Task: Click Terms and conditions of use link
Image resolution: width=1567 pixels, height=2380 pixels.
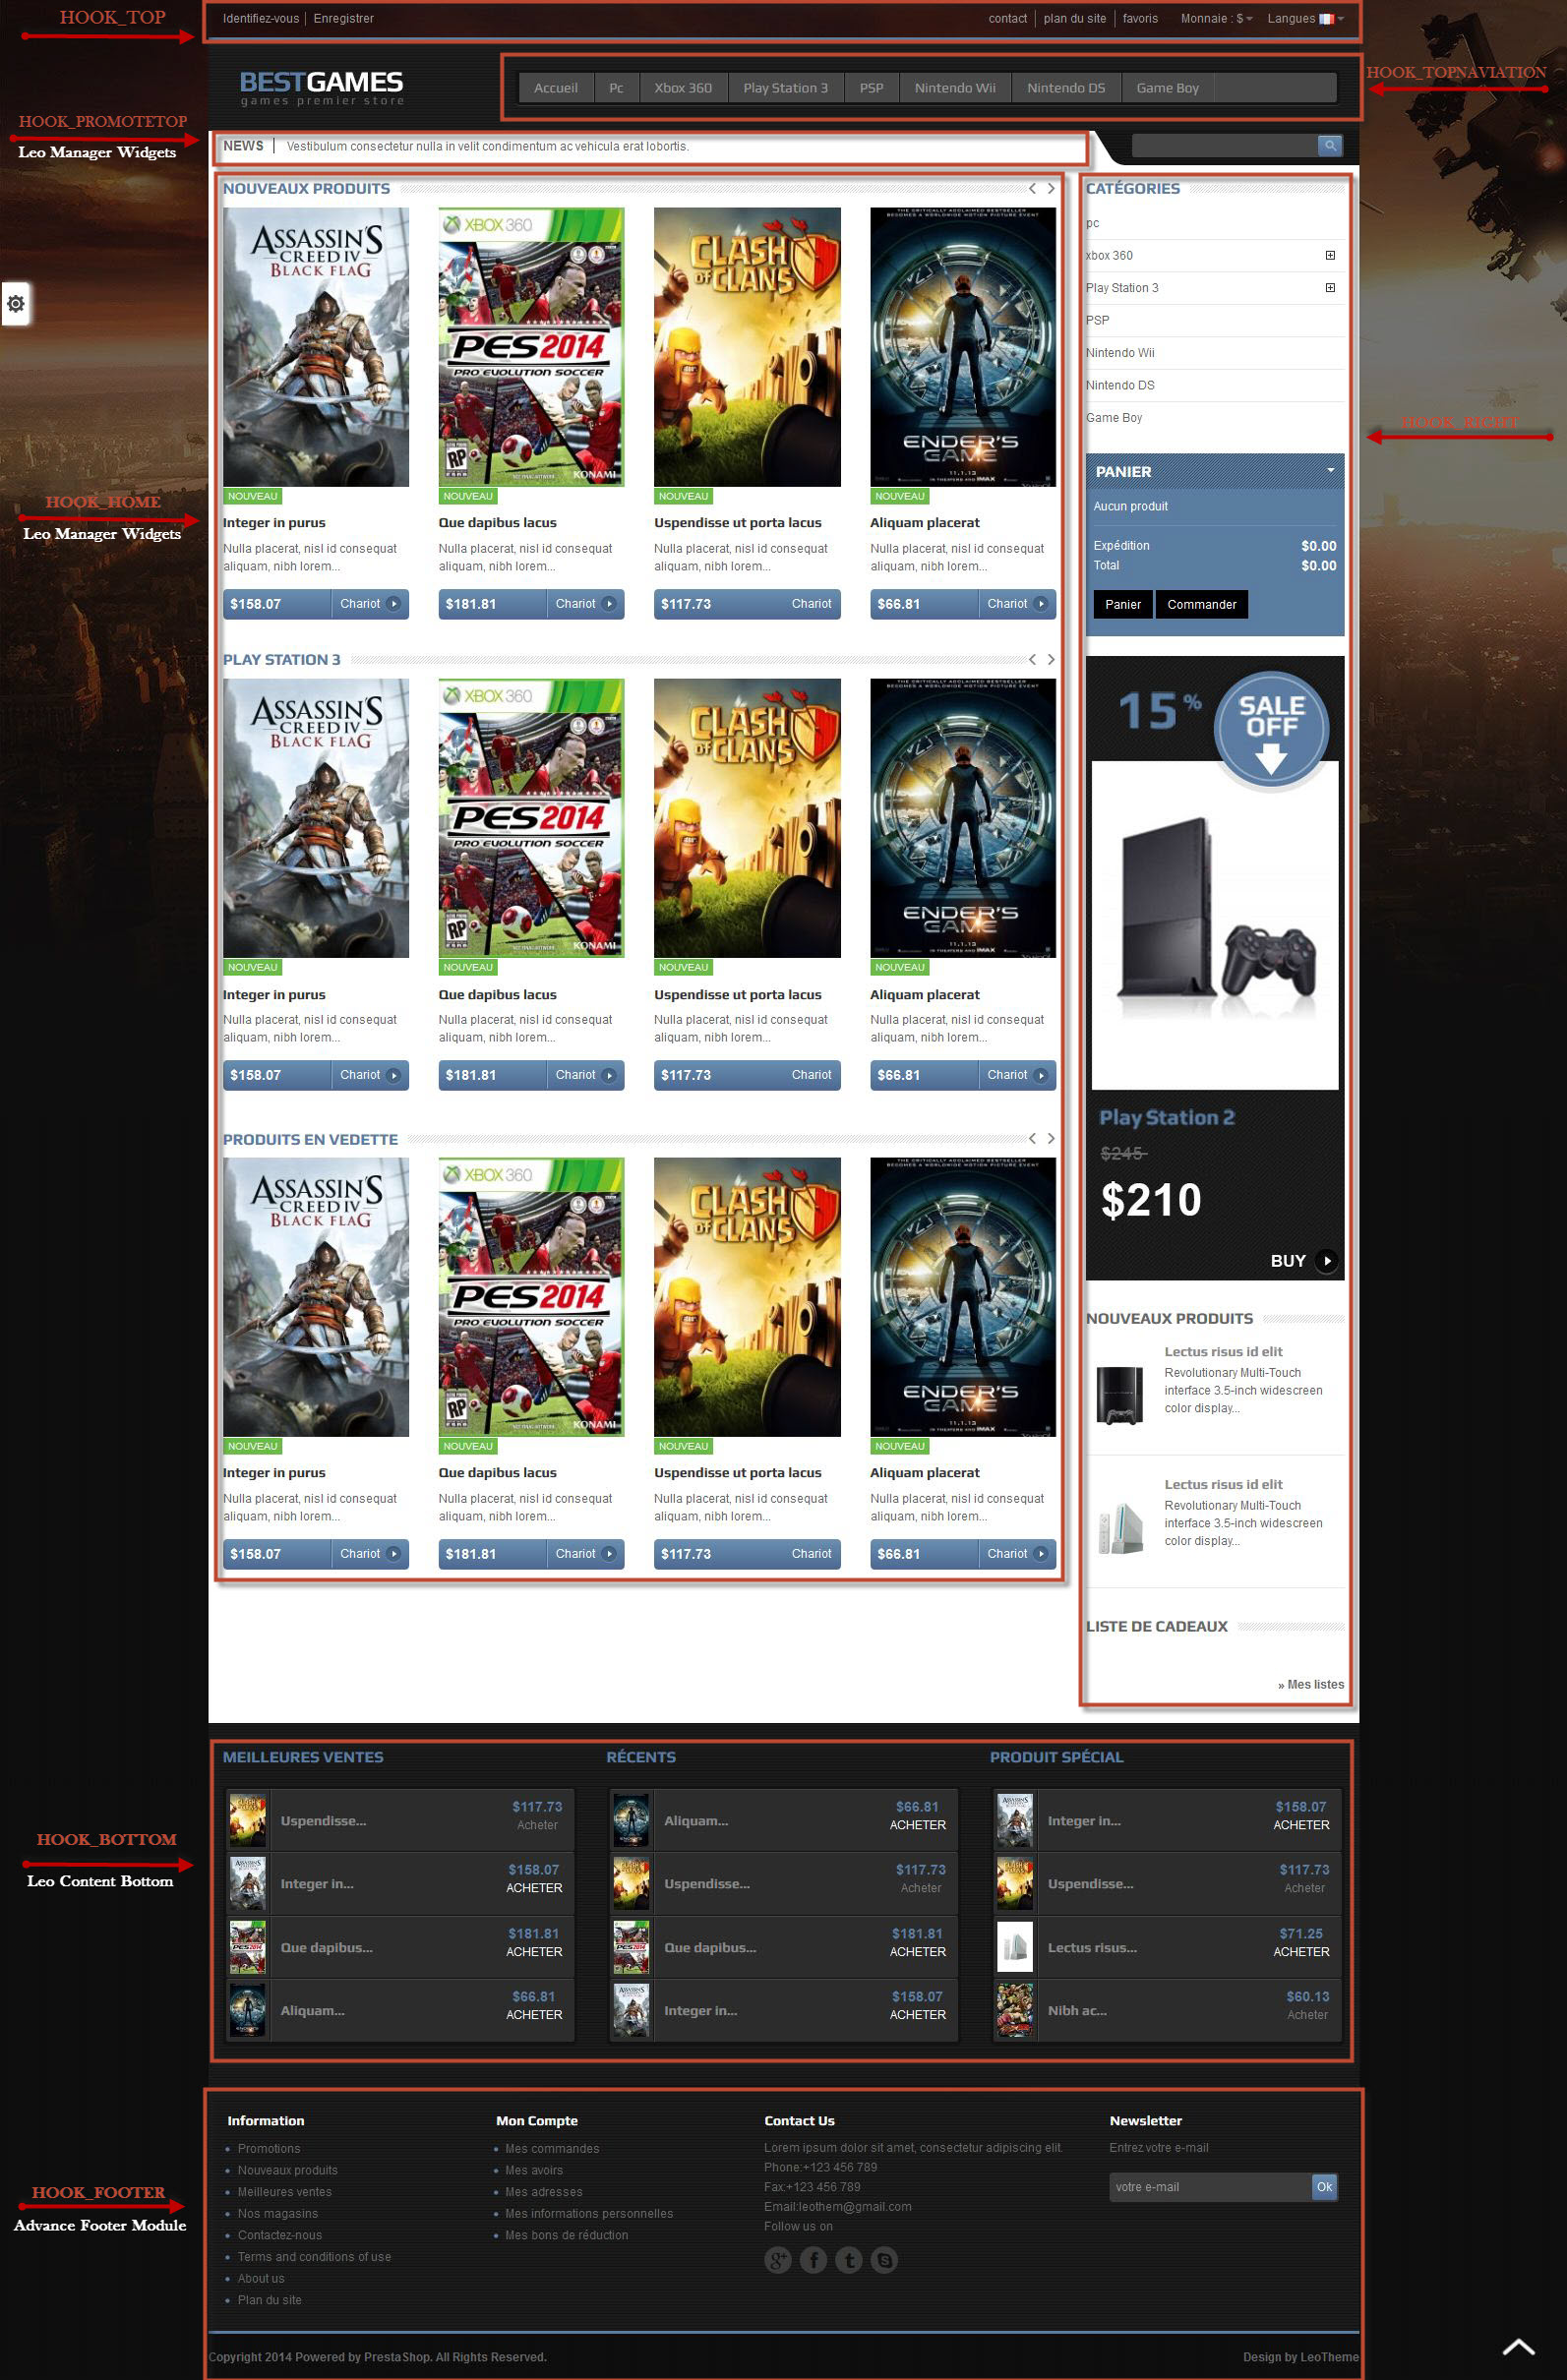Action: 314,2256
